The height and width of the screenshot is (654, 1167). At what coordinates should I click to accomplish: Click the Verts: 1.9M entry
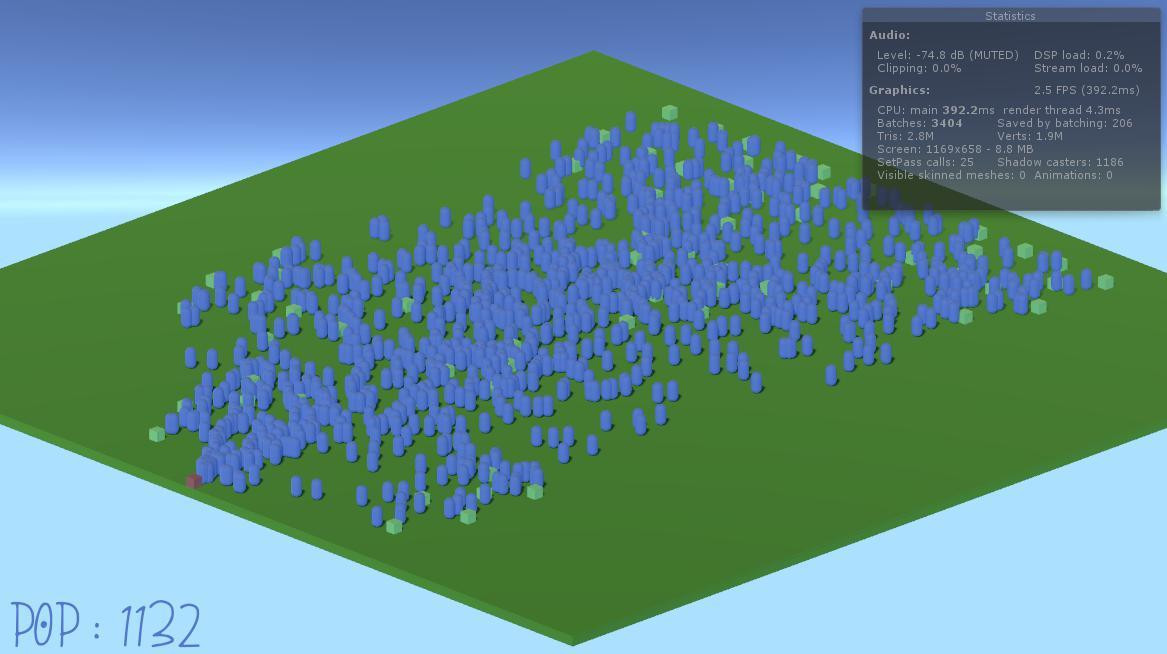[1030, 136]
